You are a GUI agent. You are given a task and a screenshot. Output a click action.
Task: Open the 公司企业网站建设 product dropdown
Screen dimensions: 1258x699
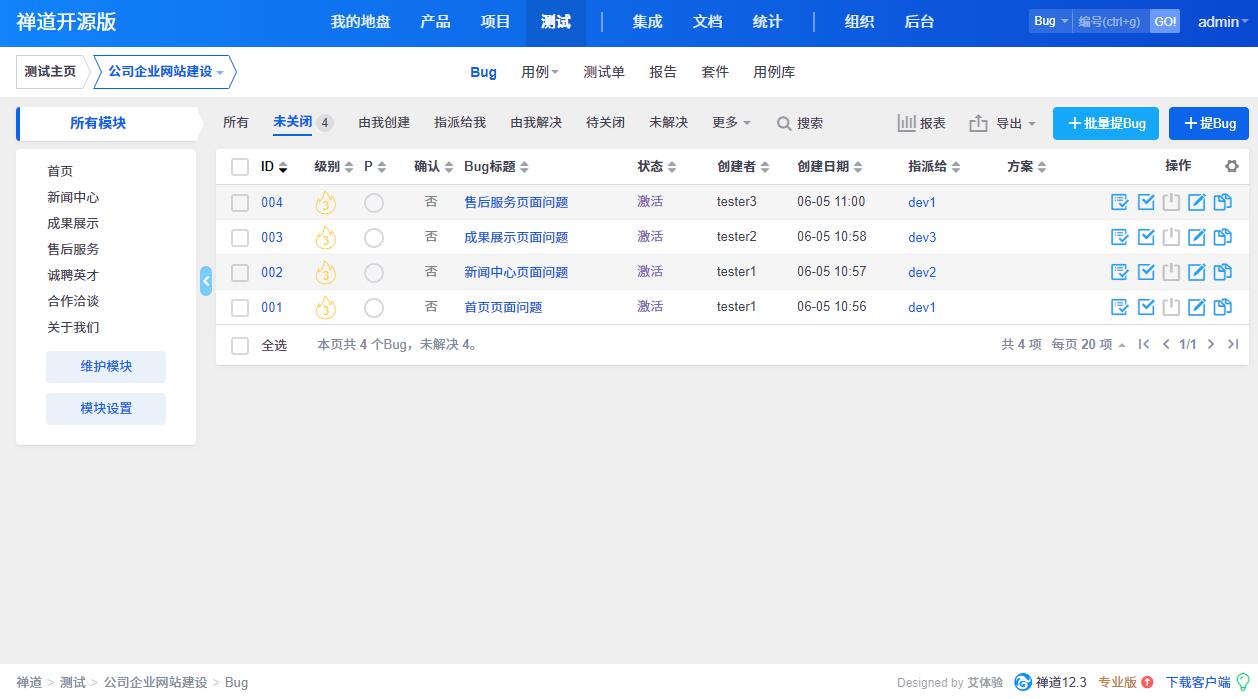(x=166, y=72)
